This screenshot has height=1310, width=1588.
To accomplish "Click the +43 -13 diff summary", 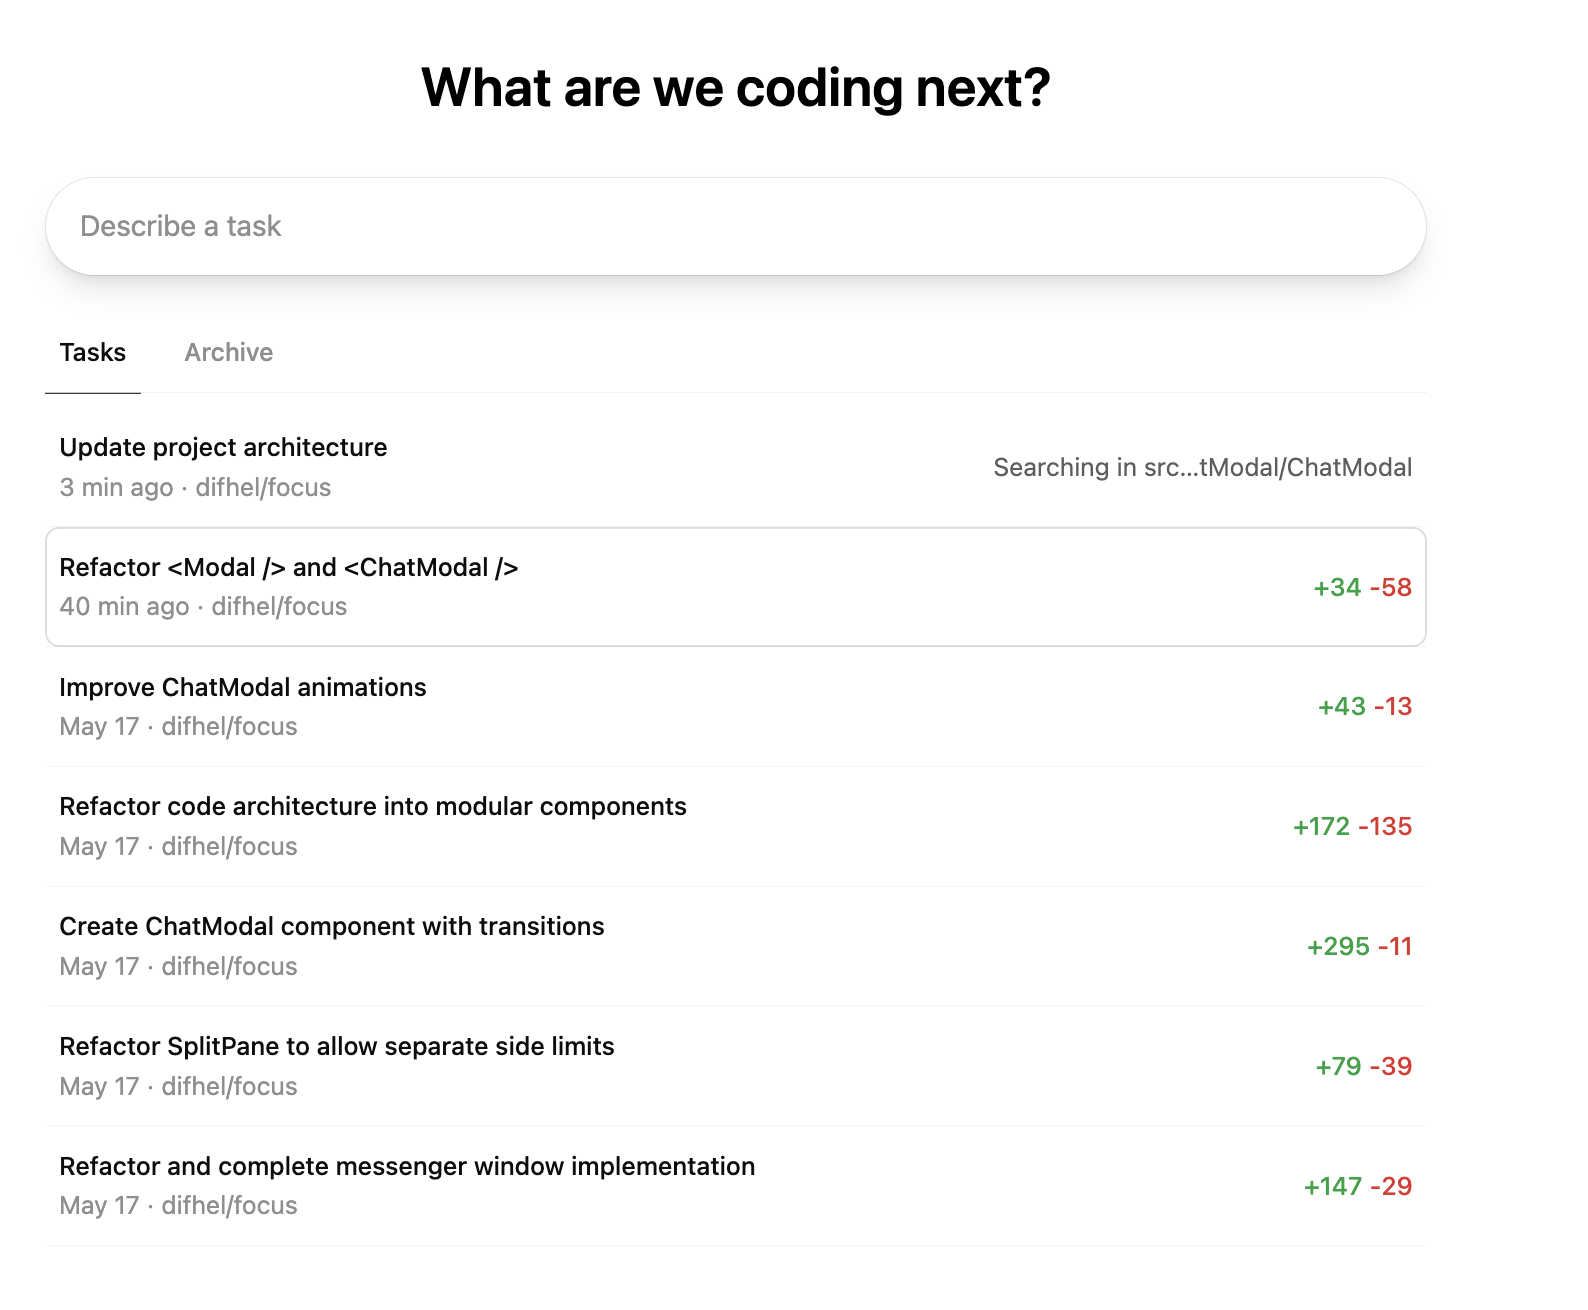I will pos(1365,706).
